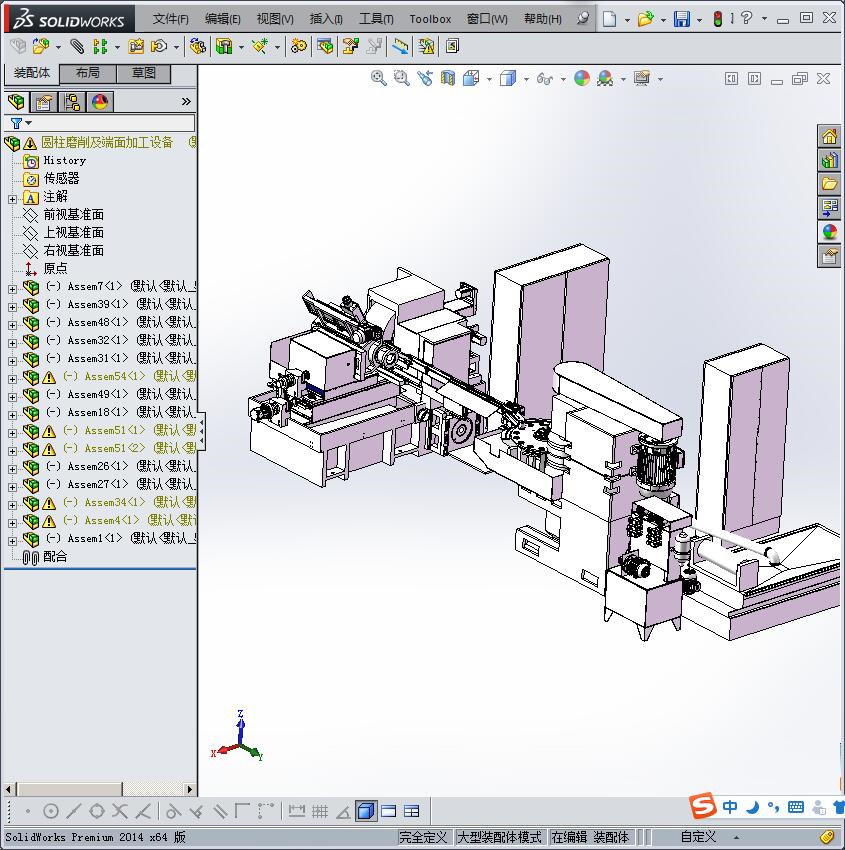Select the 前视基准面 plane in tree
This screenshot has width=845, height=850.
(x=73, y=215)
